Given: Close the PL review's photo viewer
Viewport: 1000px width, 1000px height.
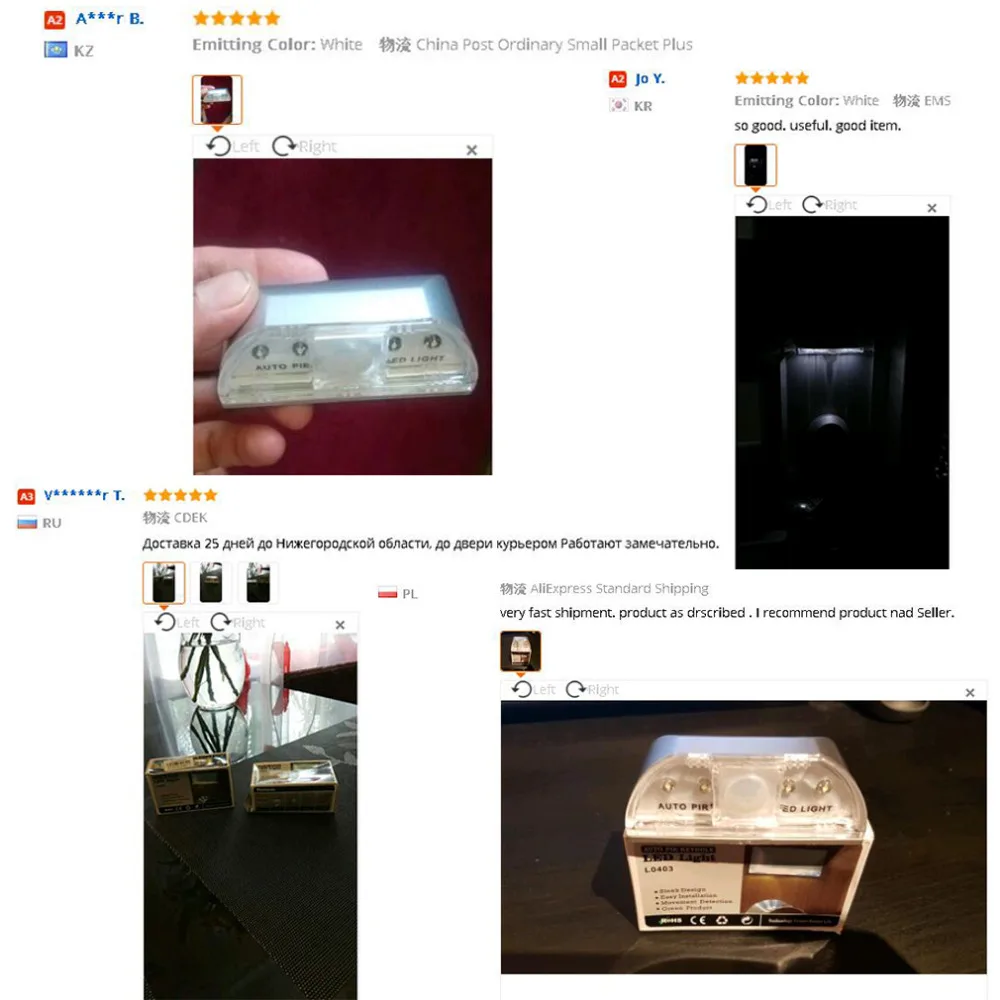Looking at the screenshot, I should (970, 693).
